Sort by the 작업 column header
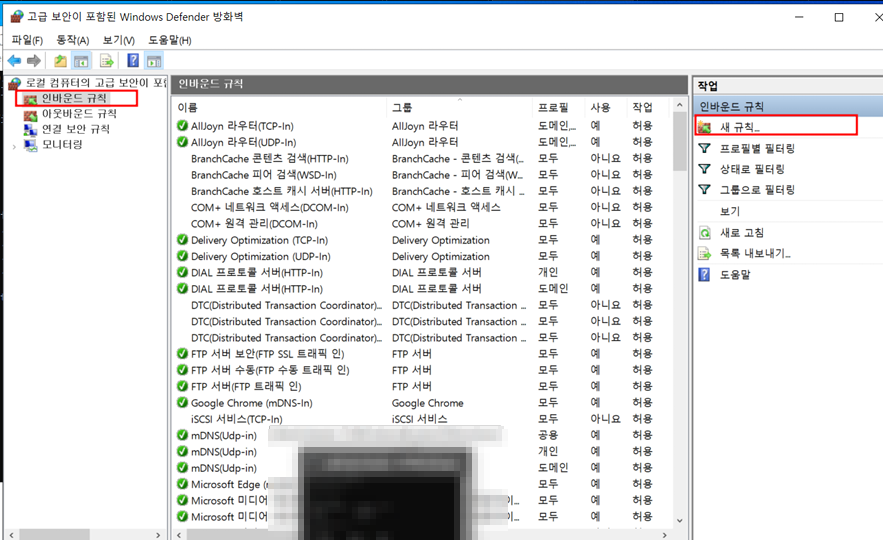Screen dimensions: 886x540 point(647,107)
